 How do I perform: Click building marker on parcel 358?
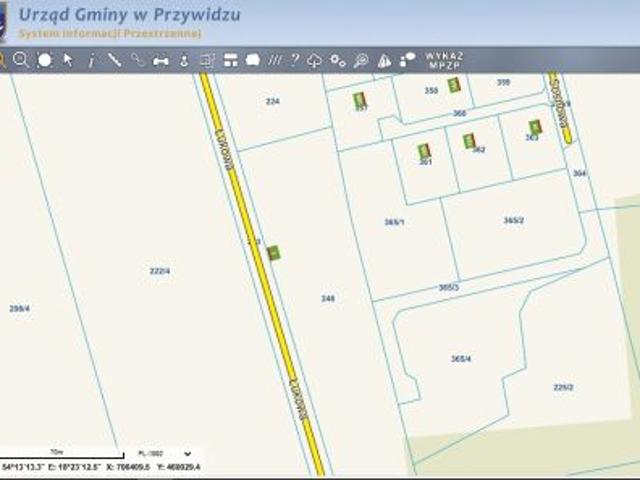[x=453, y=85]
